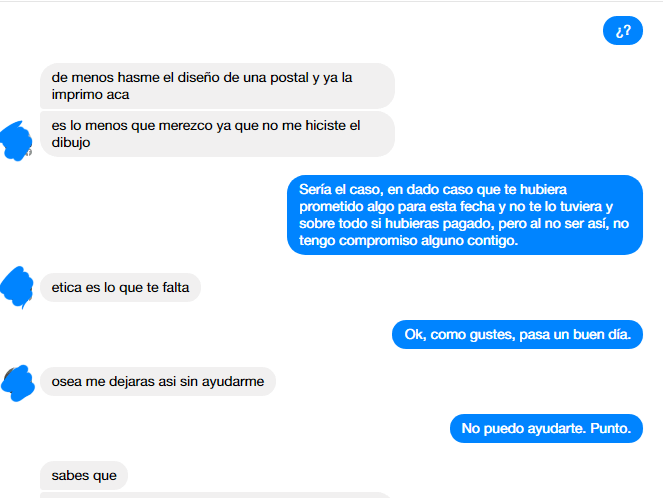Click the '¿?' sent message bubble
The height and width of the screenshot is (498, 663).
pos(622,30)
